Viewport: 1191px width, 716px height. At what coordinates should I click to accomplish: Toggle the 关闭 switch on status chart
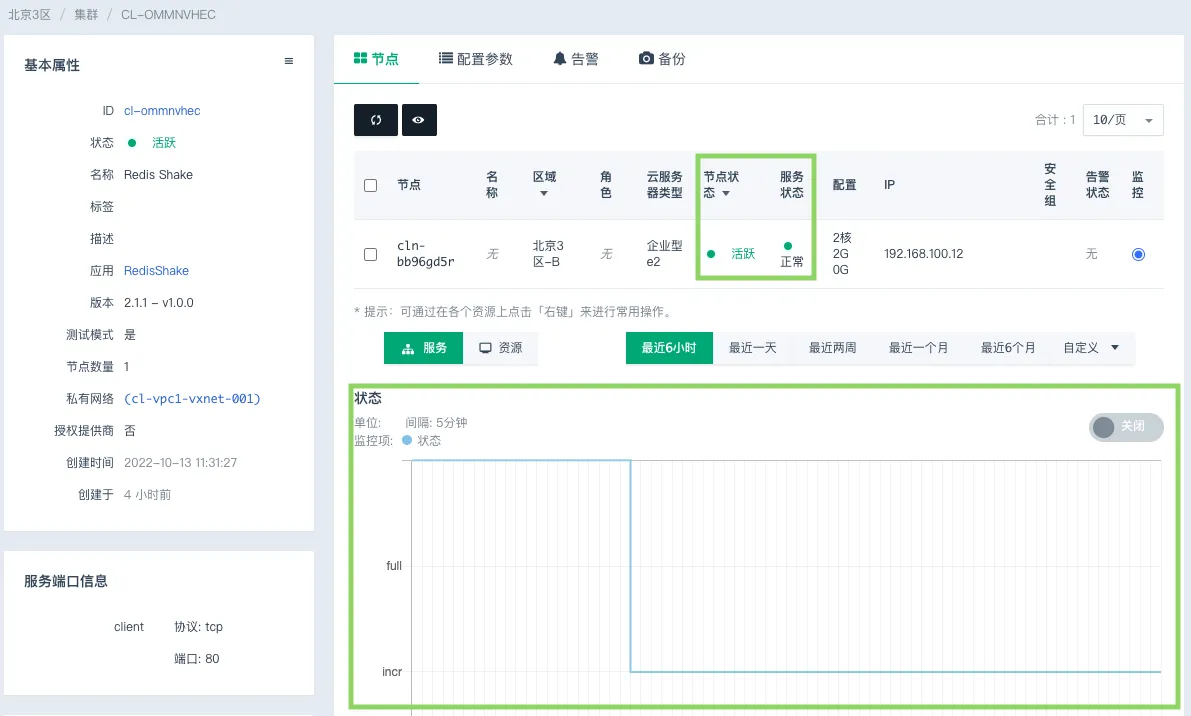[1126, 427]
